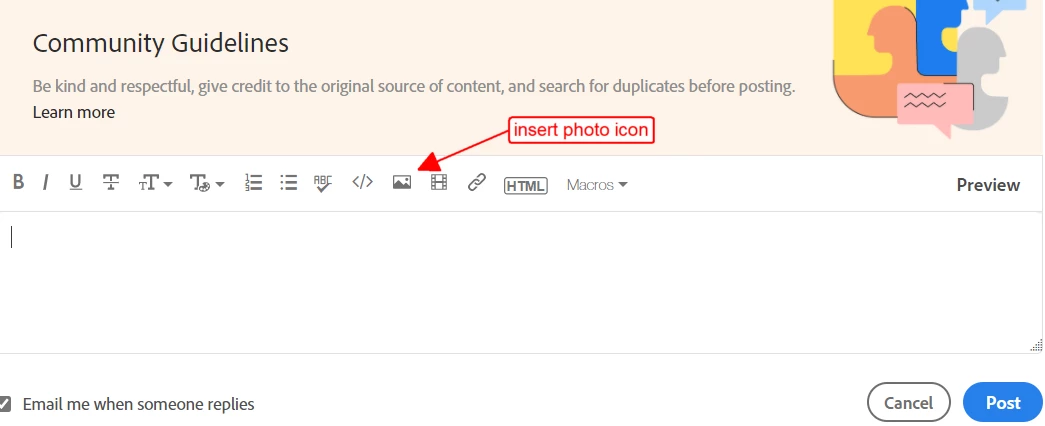Cancel the reply with Cancel button
The height and width of the screenshot is (426, 1045).
click(x=908, y=403)
